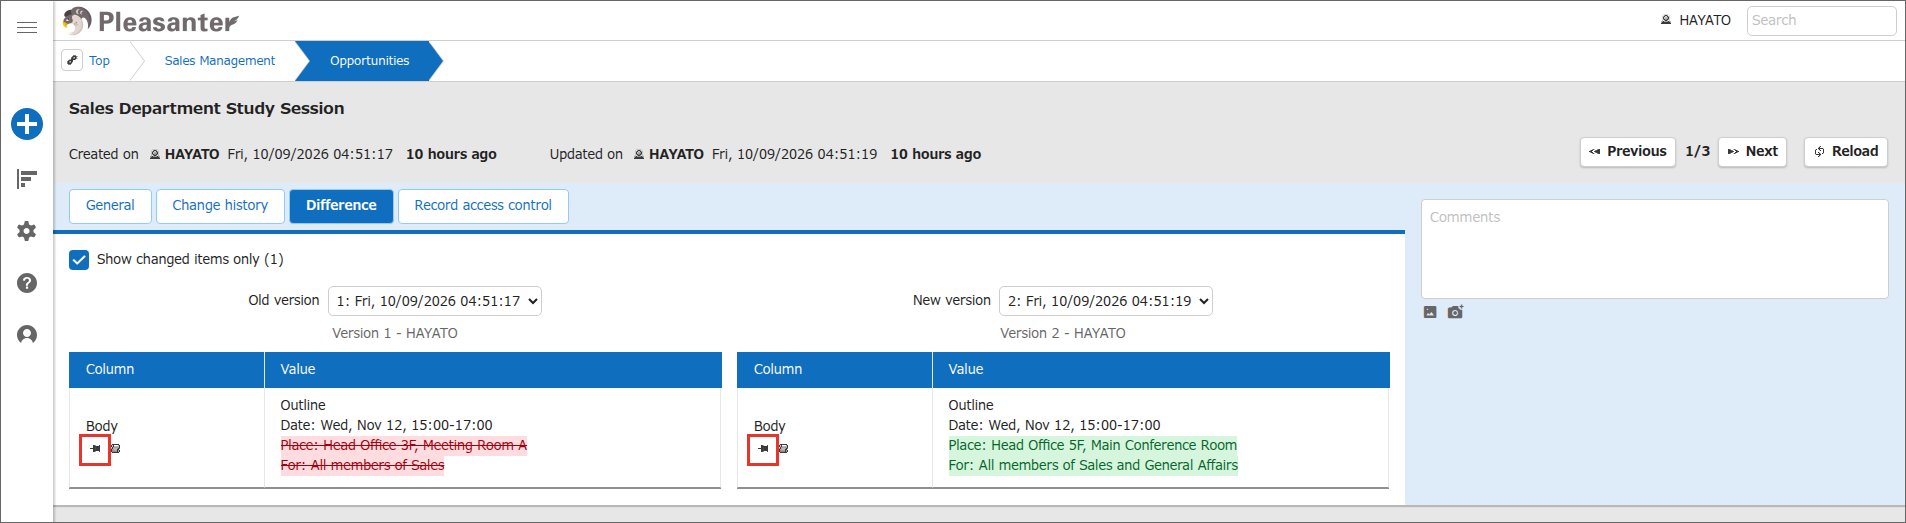
Task: Click the record counter 1/3
Action: pyautogui.click(x=1697, y=152)
